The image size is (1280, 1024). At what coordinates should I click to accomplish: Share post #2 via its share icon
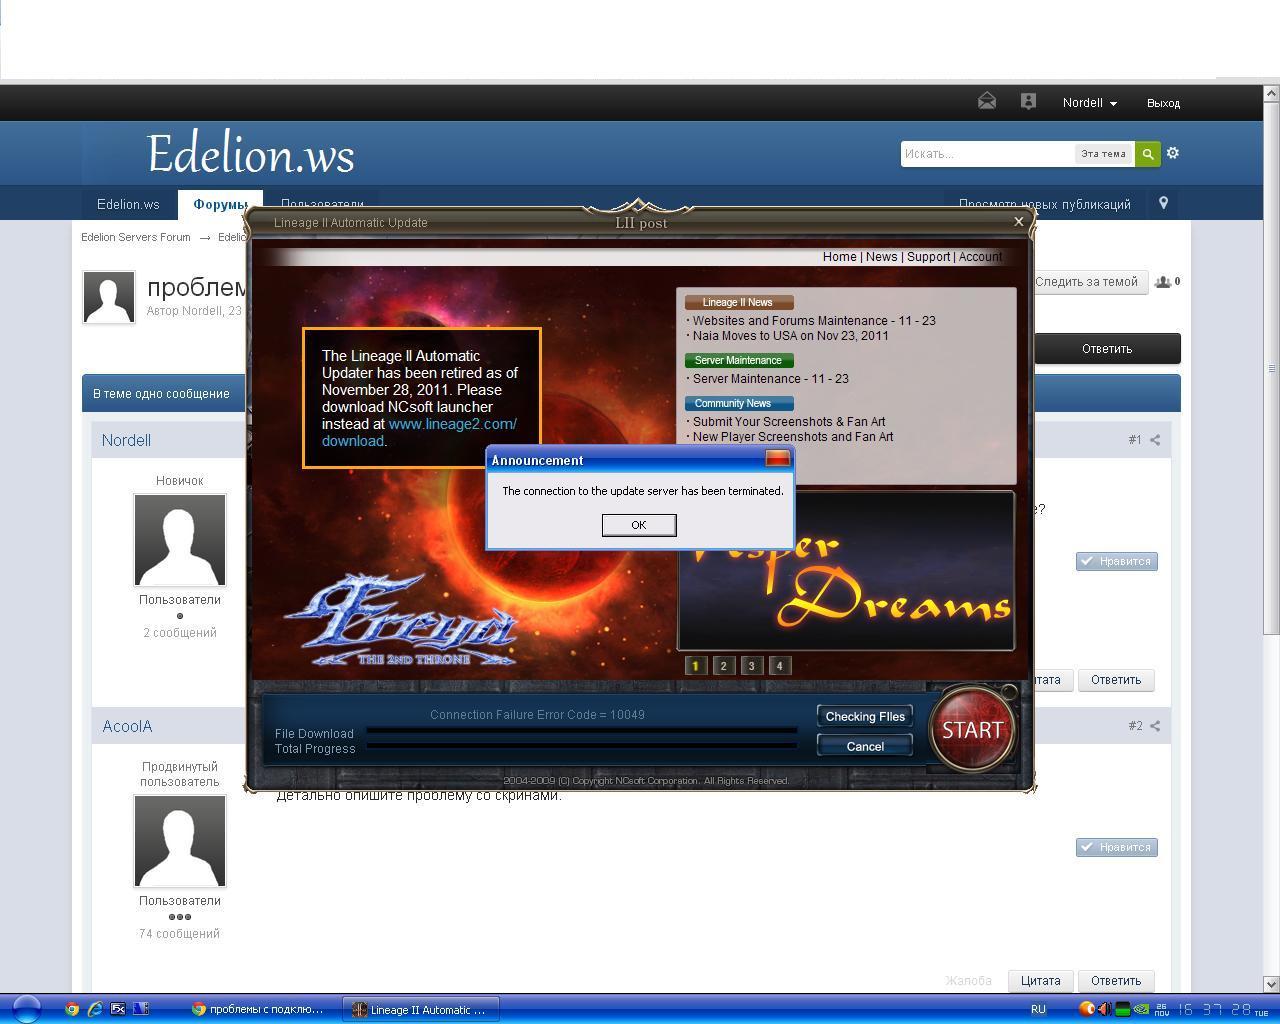click(1155, 726)
